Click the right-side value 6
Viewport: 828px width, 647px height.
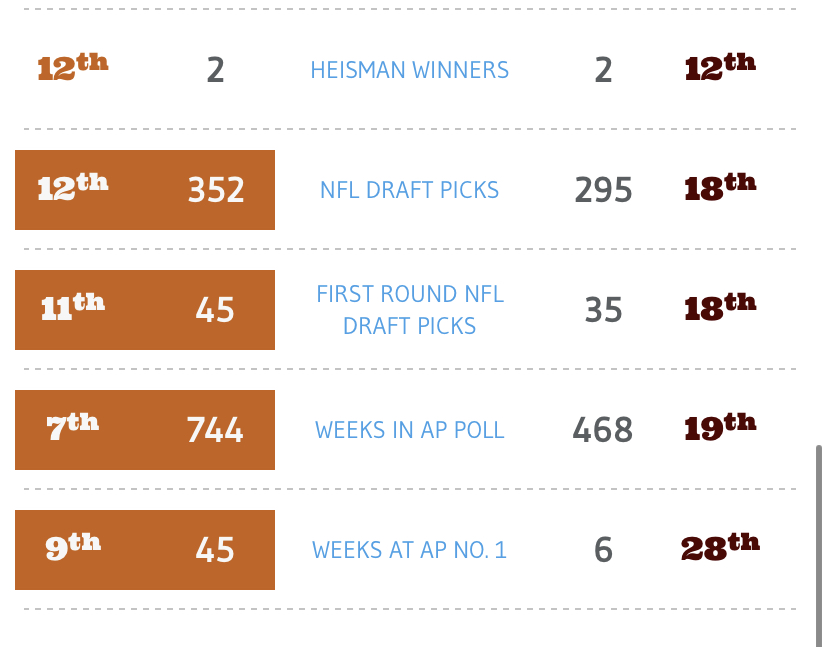point(603,550)
